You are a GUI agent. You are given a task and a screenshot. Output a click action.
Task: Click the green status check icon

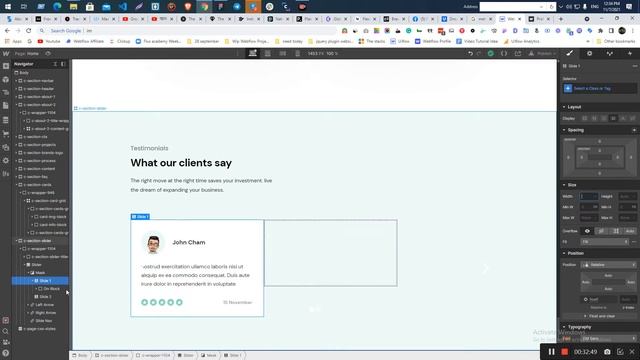tap(491, 53)
